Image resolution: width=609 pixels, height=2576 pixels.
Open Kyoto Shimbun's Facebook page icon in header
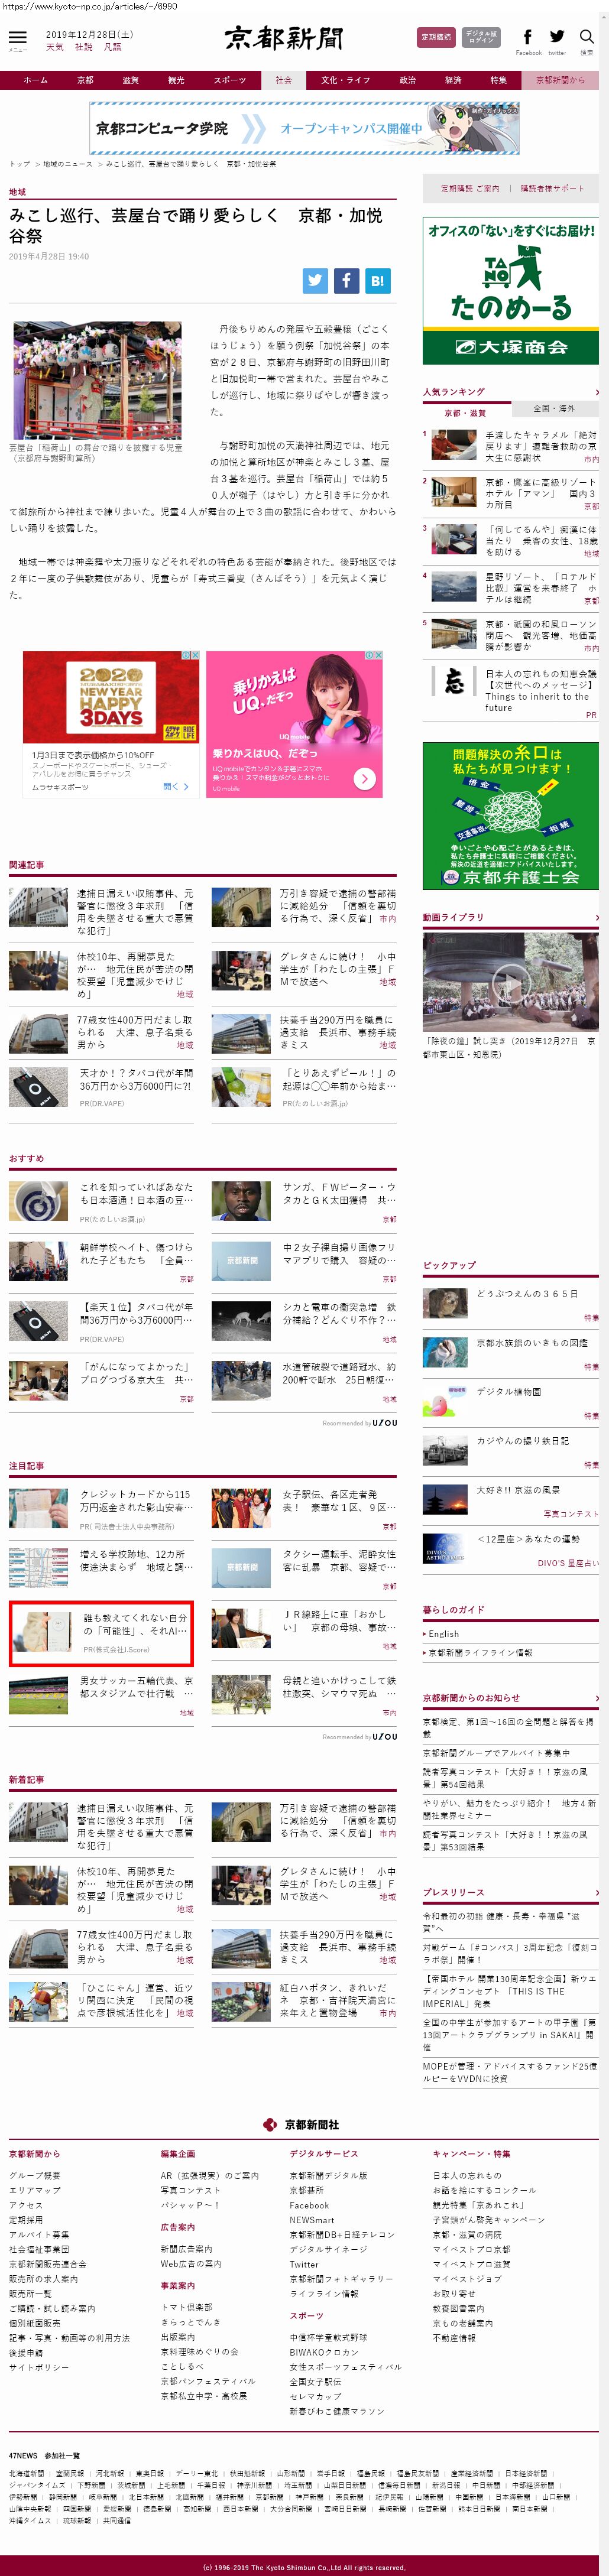coord(528,37)
